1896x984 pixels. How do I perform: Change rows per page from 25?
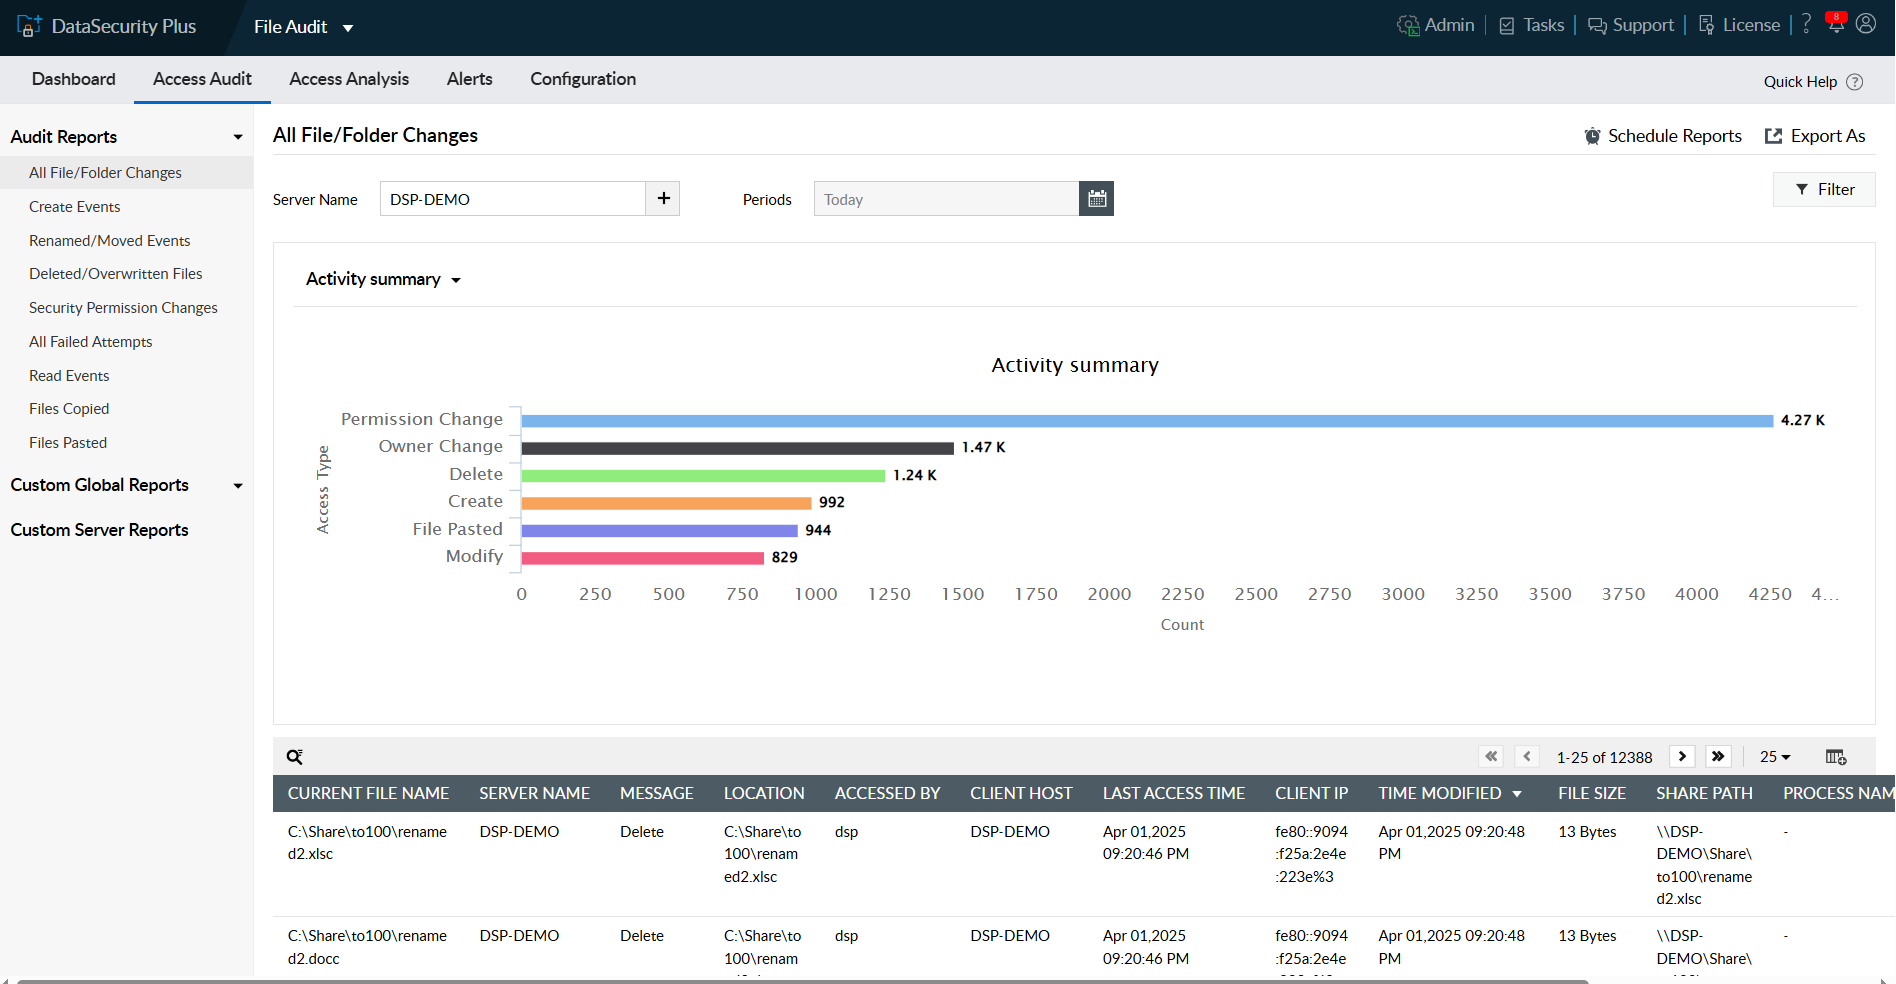[1775, 757]
